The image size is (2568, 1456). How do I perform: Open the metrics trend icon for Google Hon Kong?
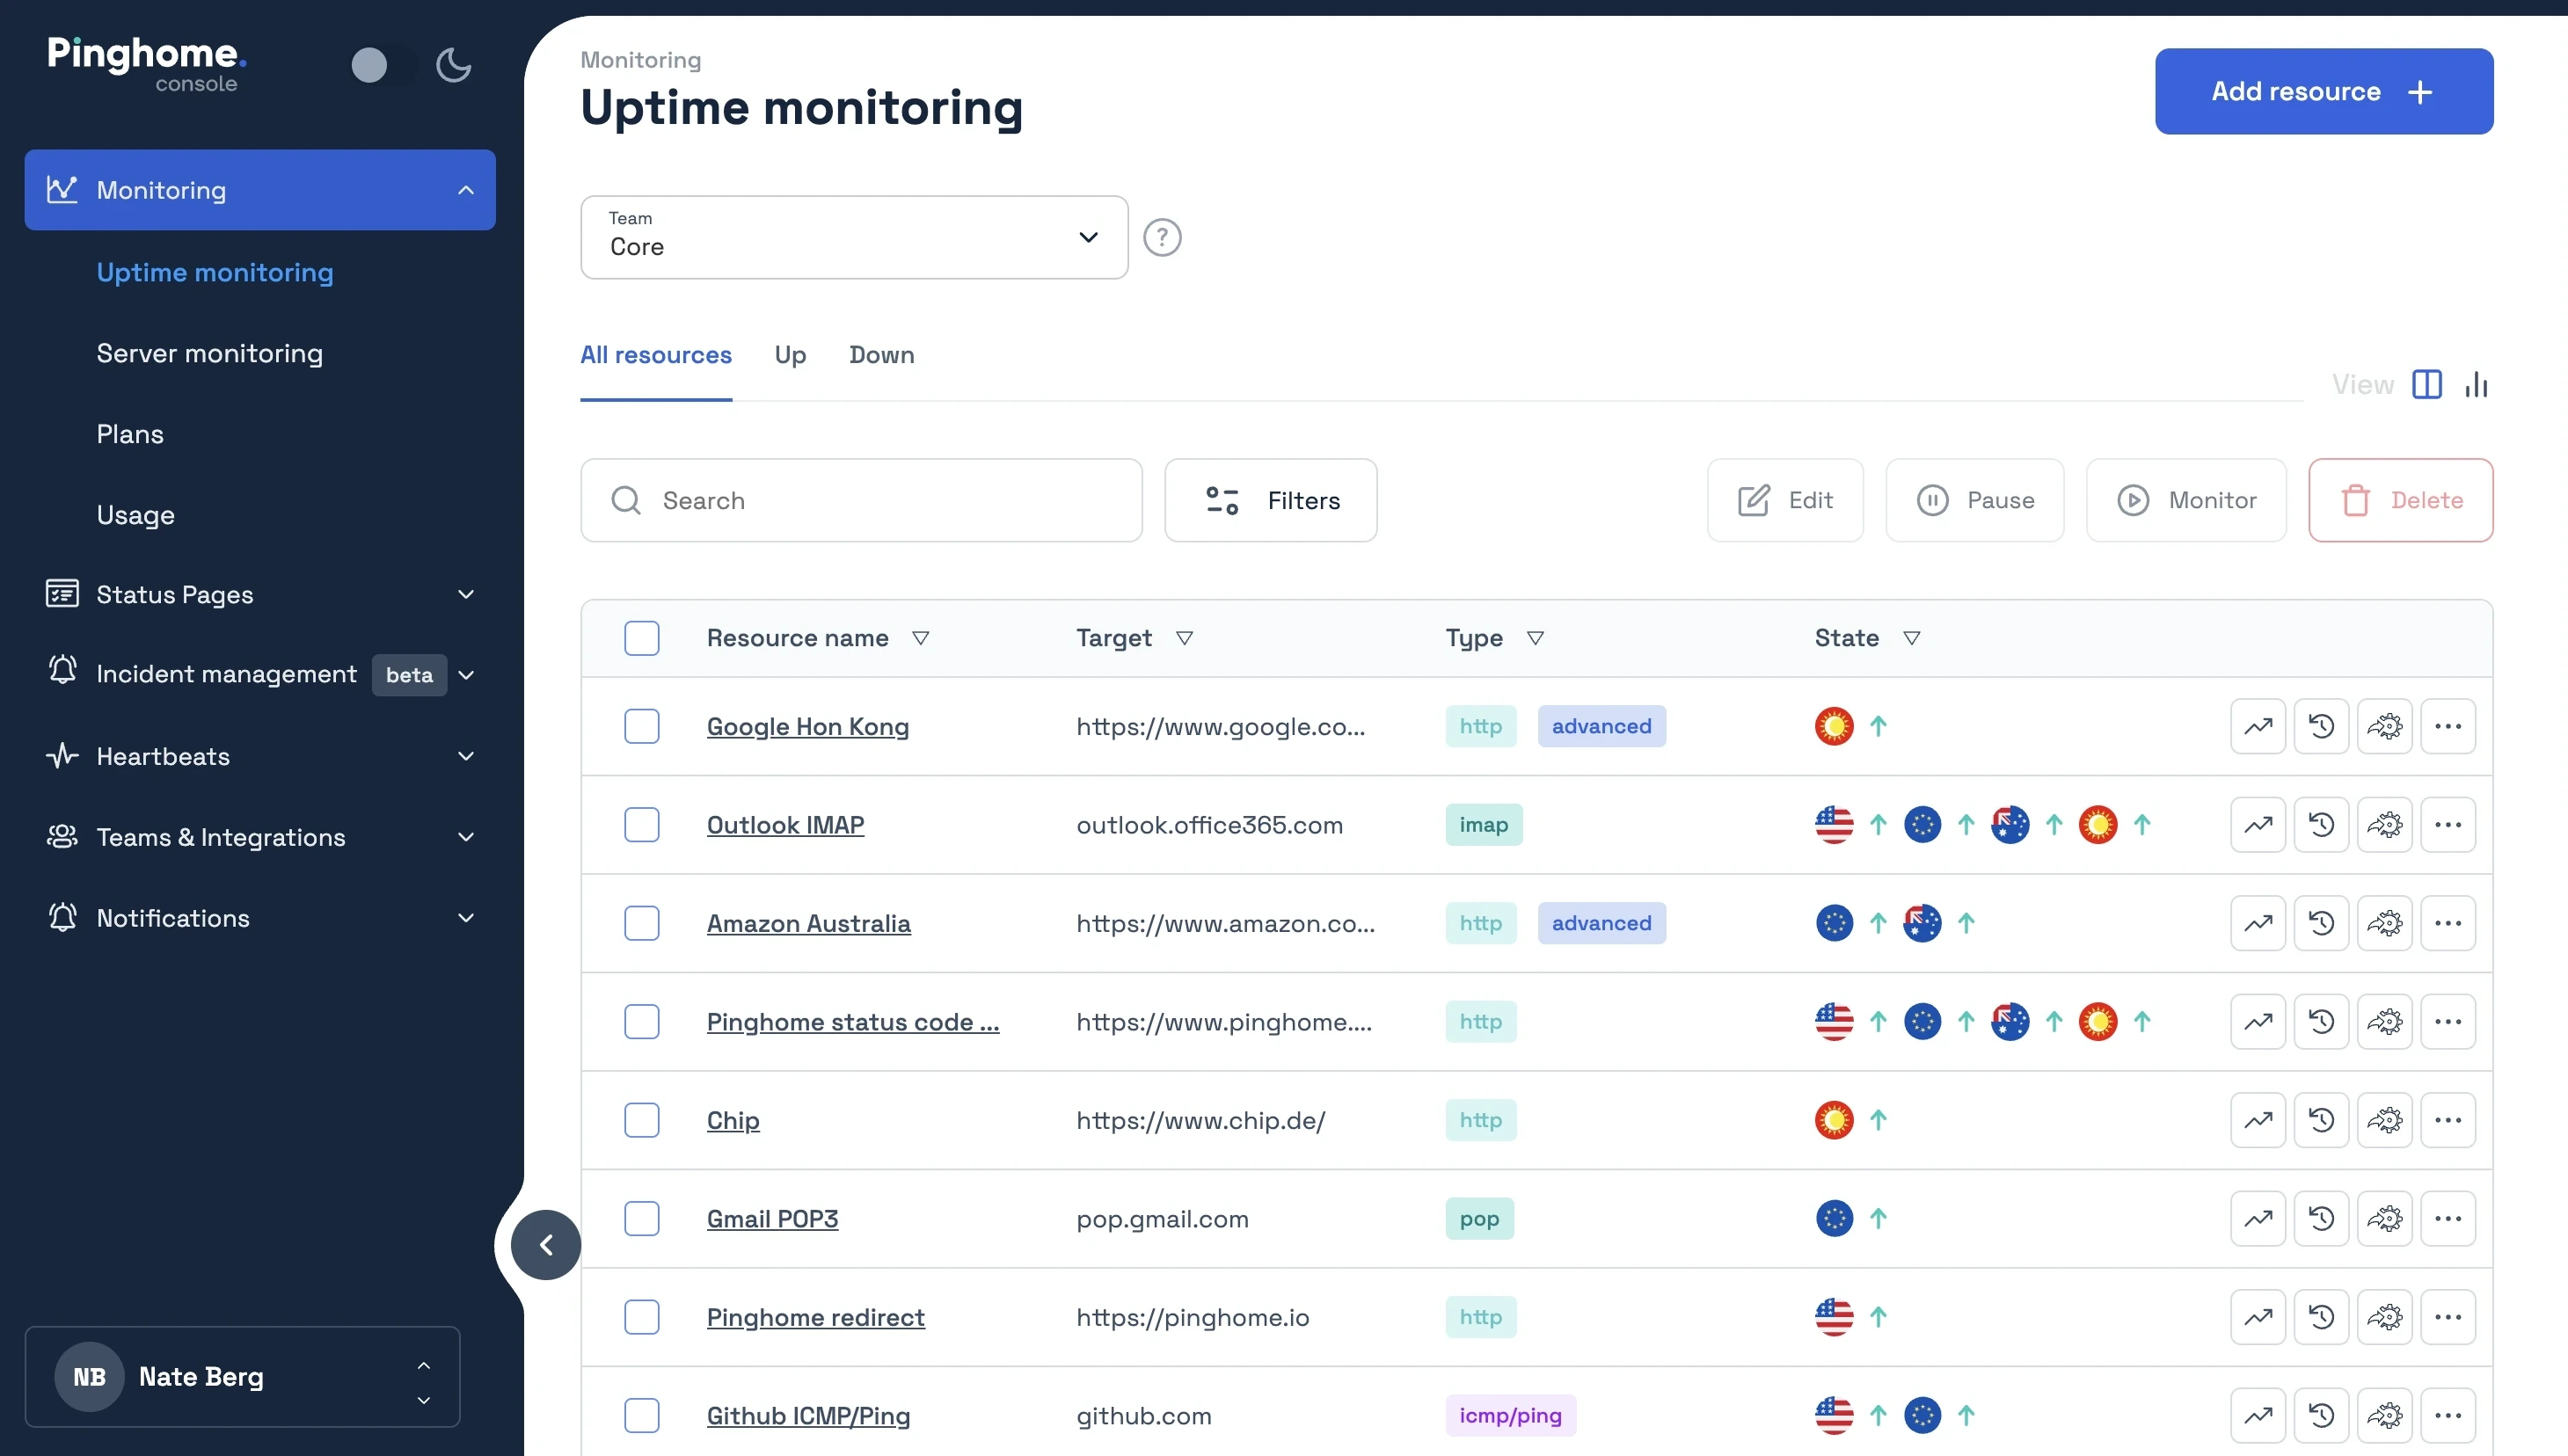pos(2258,726)
